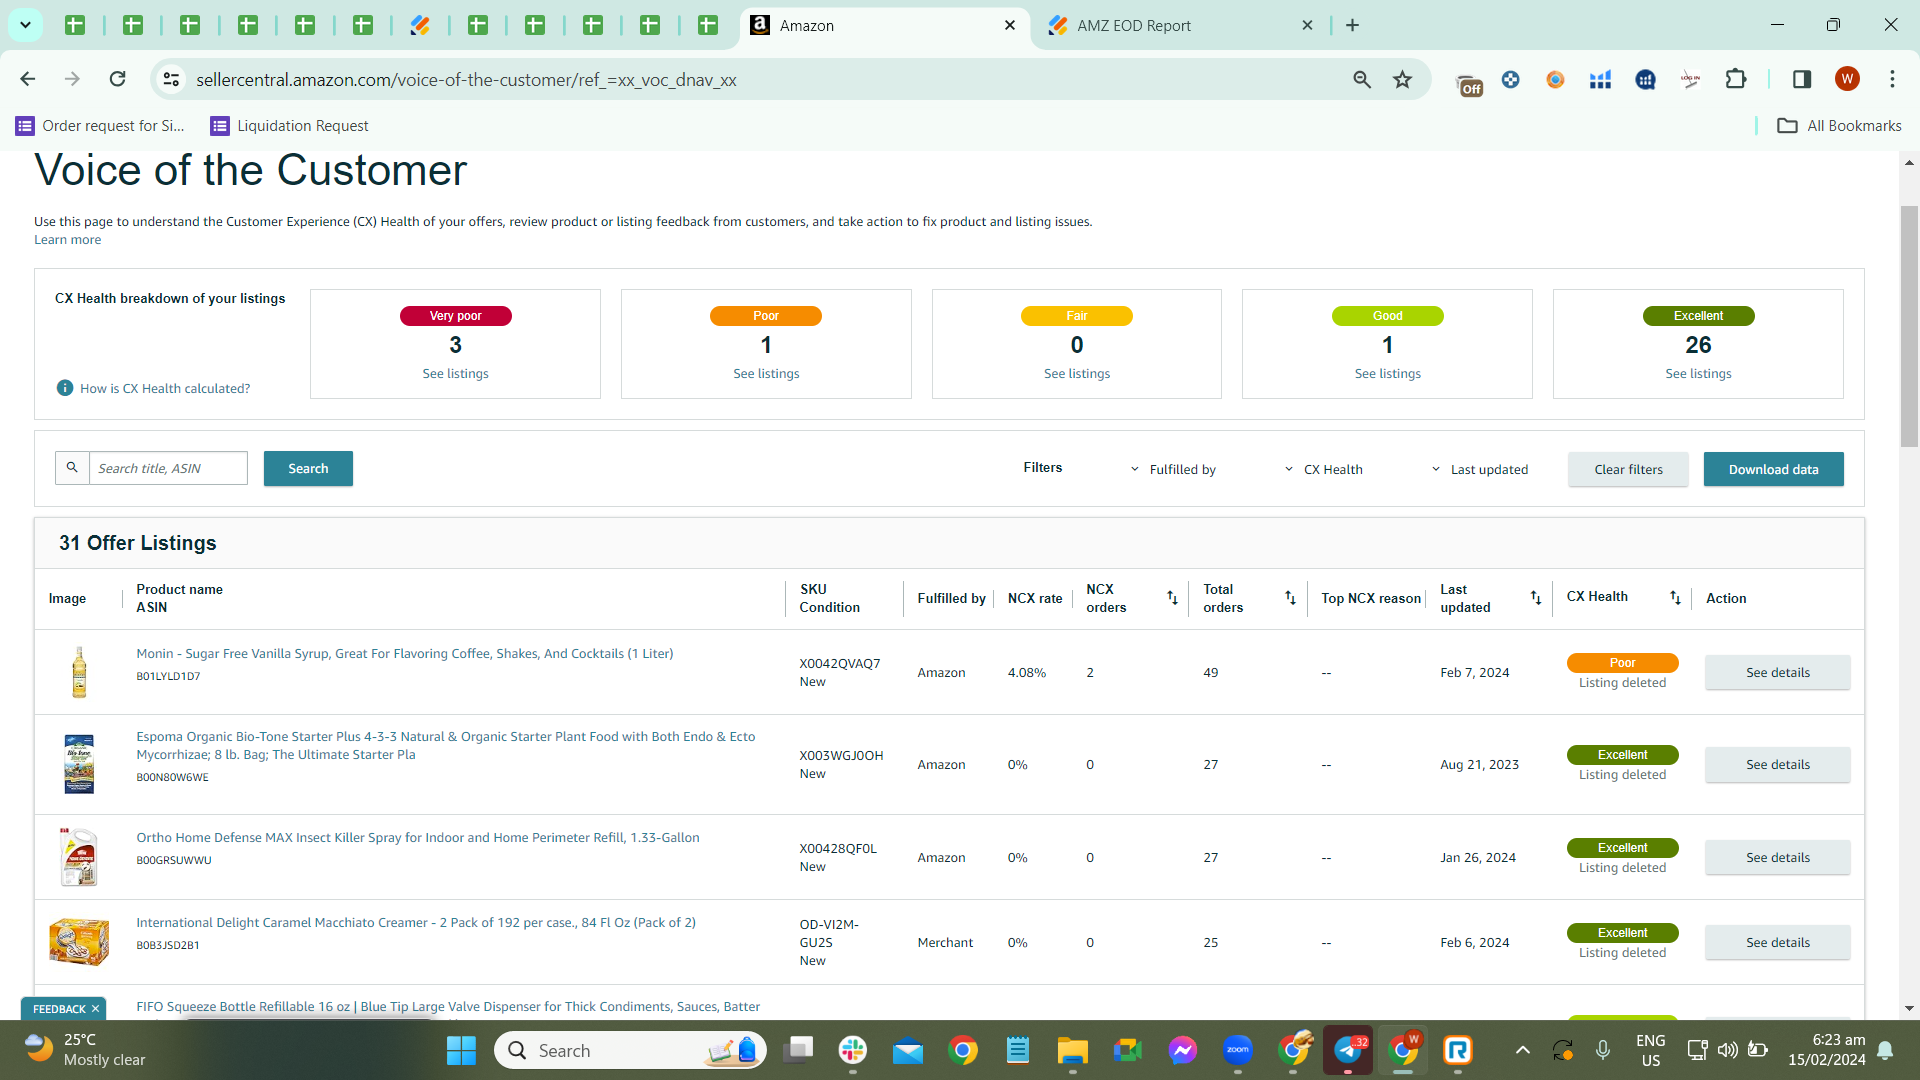Open the Chrome tab search dropdown

[x=25, y=25]
